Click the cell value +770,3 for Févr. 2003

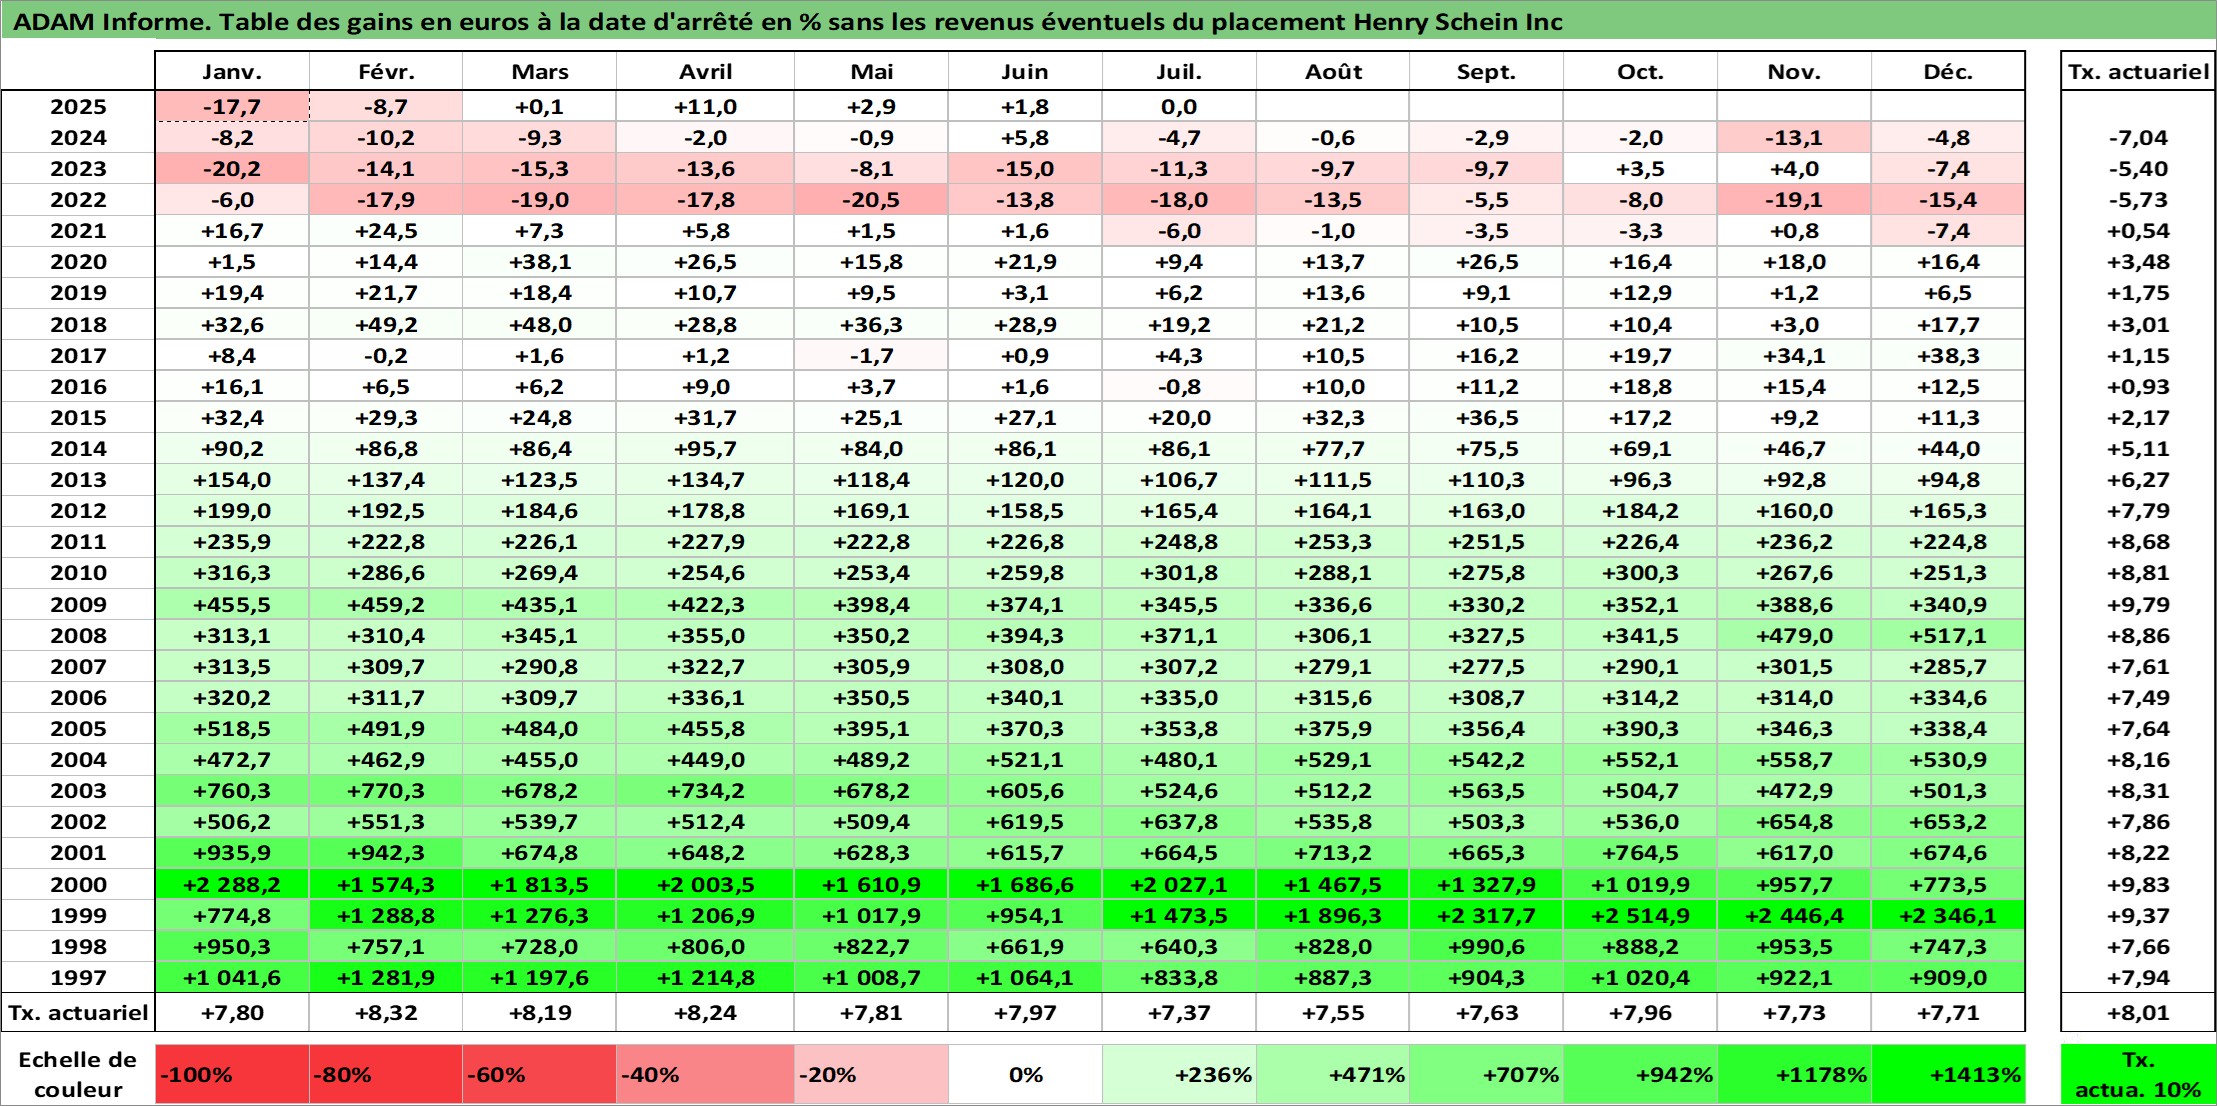[x=386, y=790]
